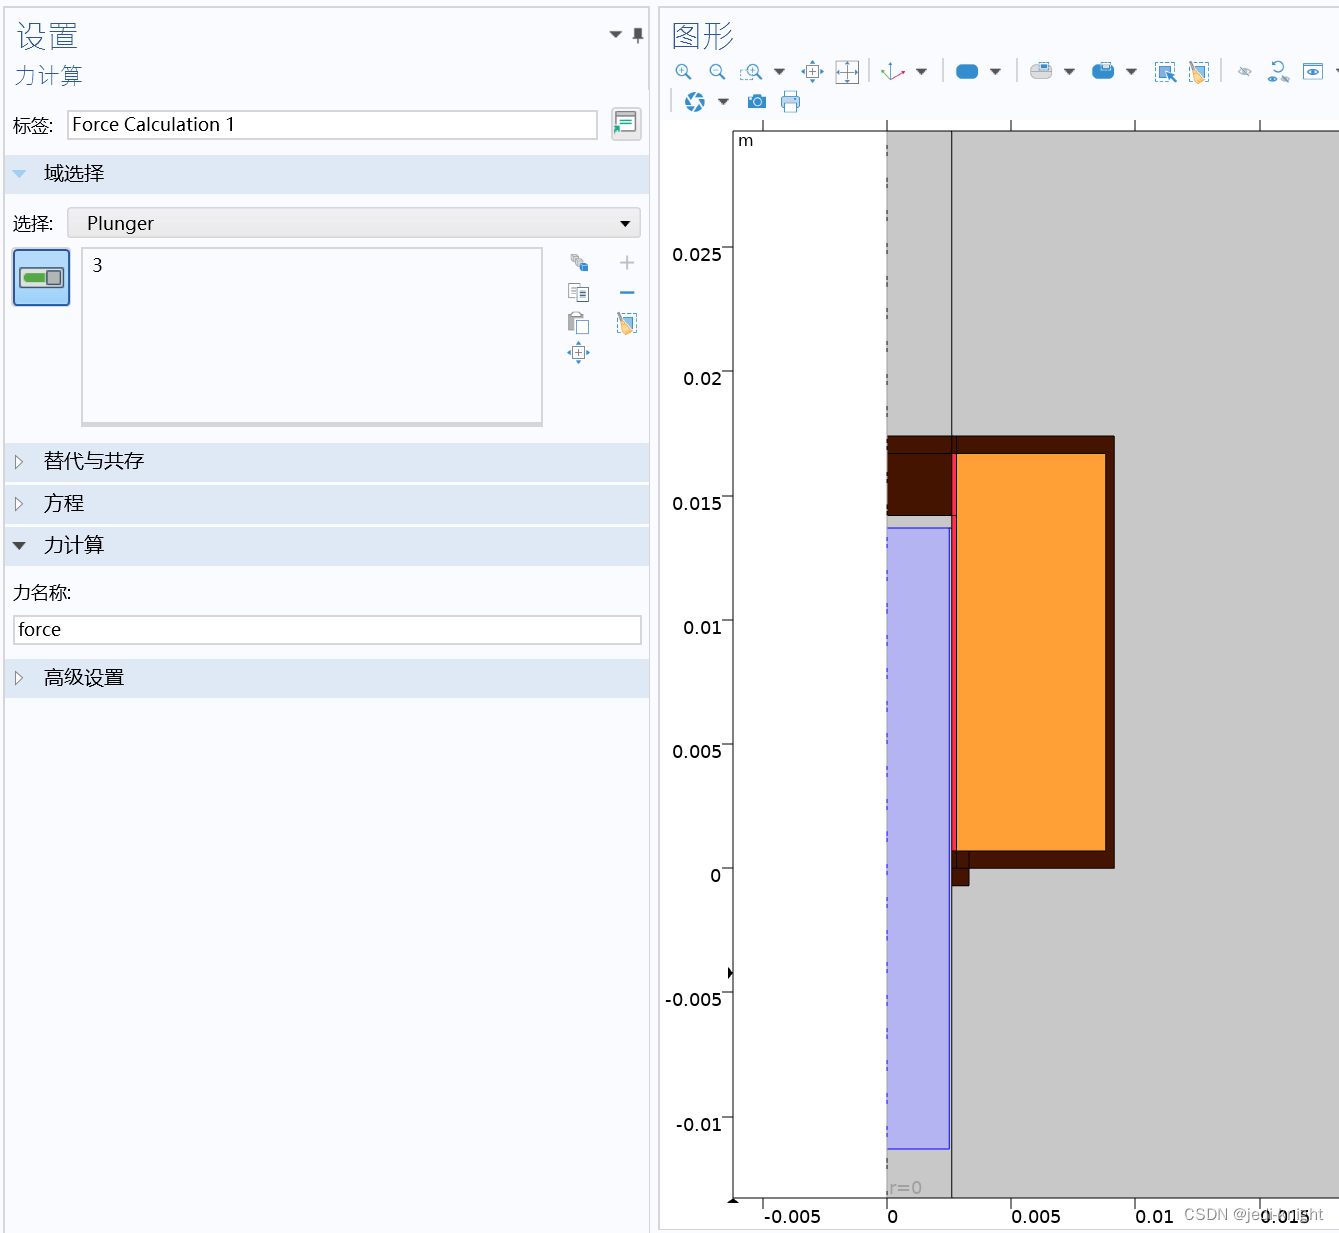This screenshot has height=1233, width=1339.
Task: Click the Zoom In icon in graphics toolbar
Action: (683, 72)
